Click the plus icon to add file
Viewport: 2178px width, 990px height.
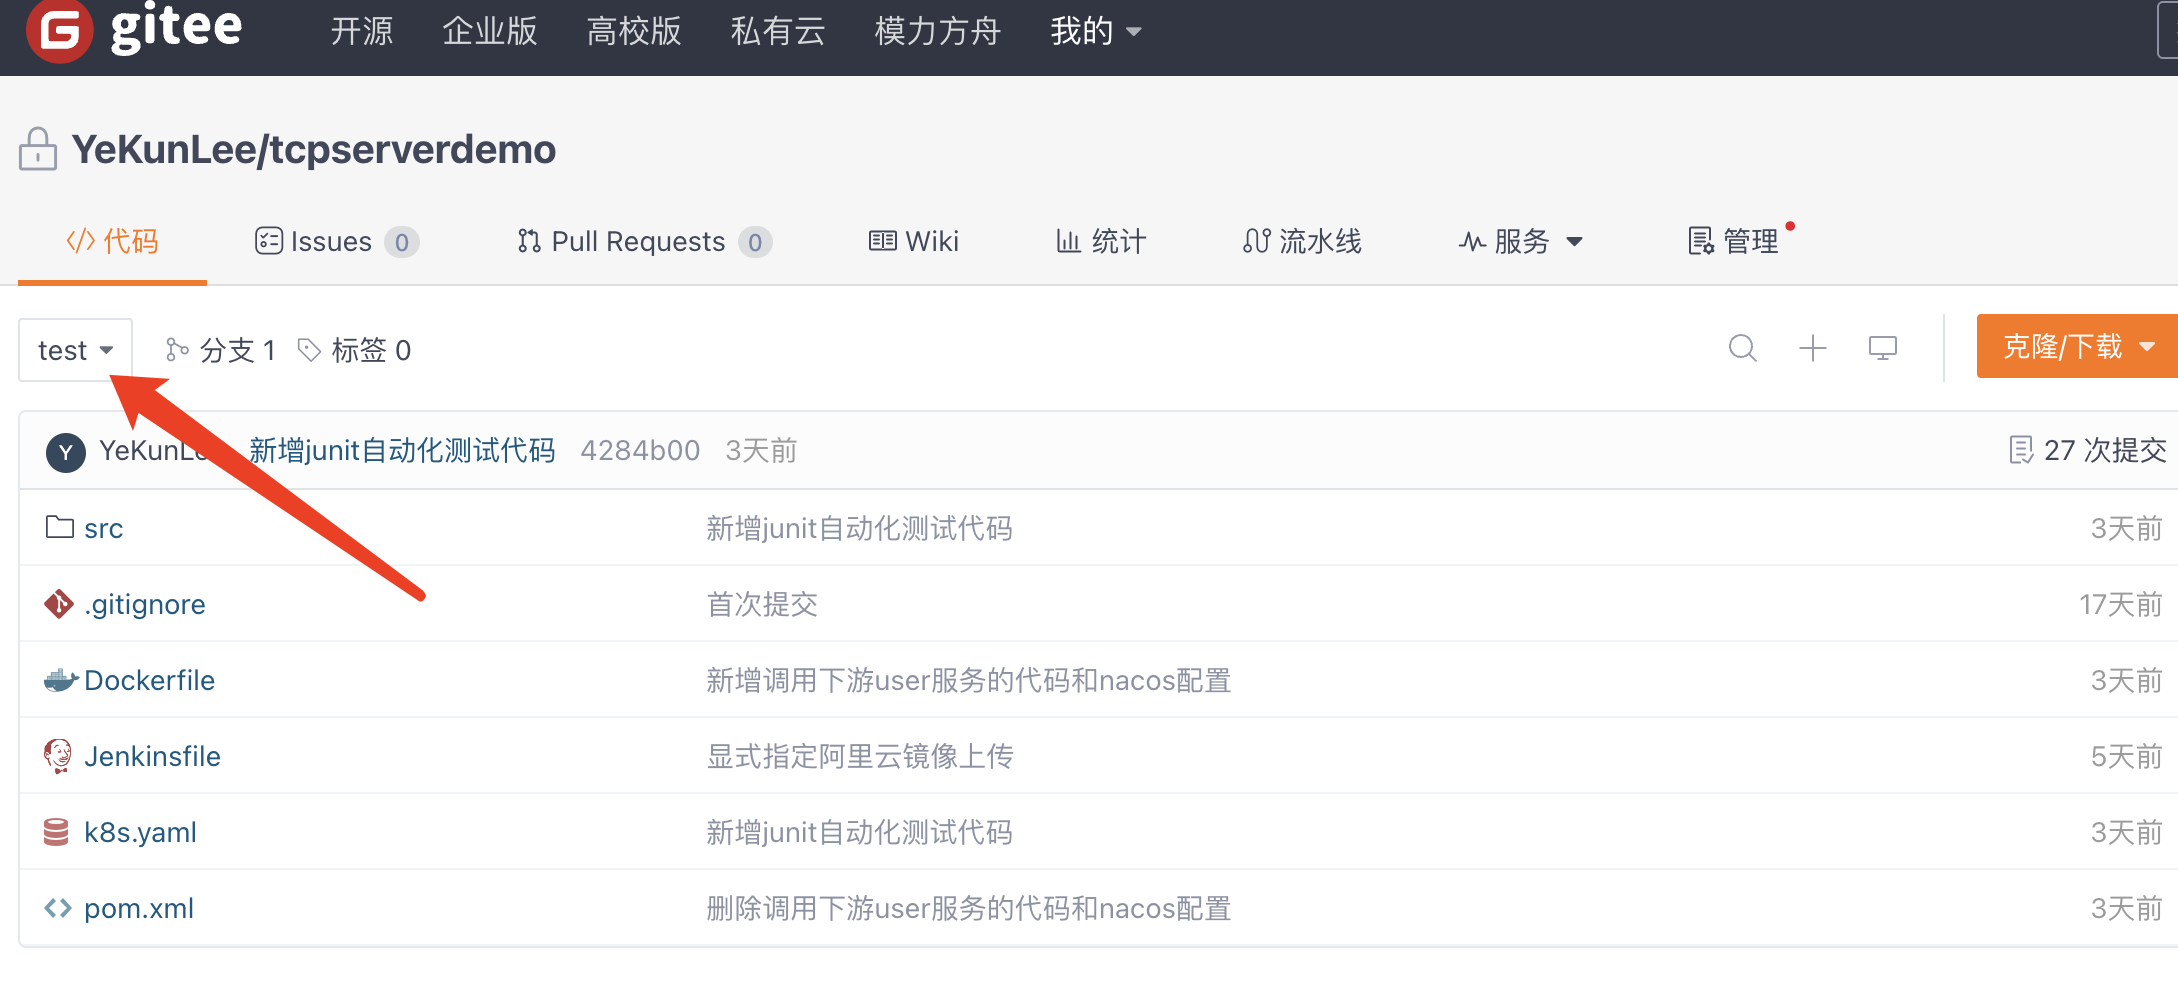pos(1812,348)
